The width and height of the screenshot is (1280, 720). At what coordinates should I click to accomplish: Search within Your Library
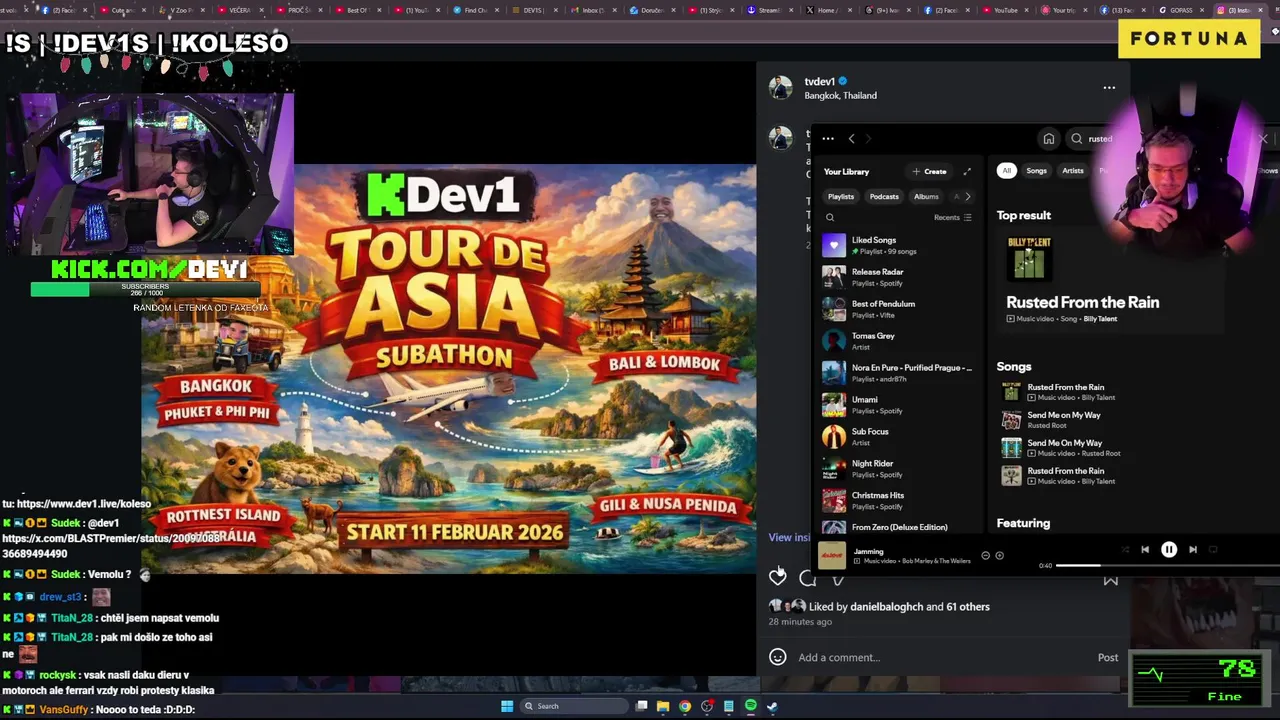pyautogui.click(x=829, y=217)
